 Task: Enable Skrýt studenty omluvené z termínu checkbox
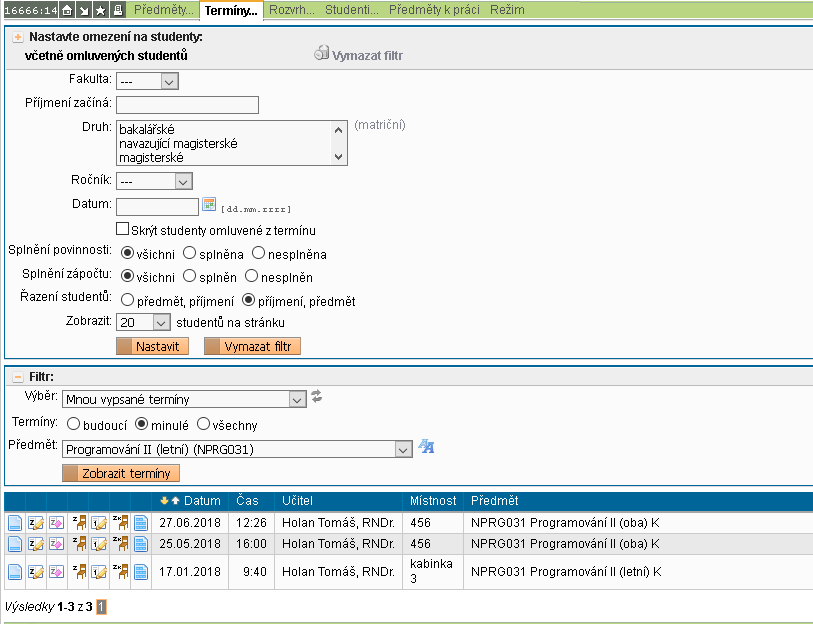tap(122, 230)
